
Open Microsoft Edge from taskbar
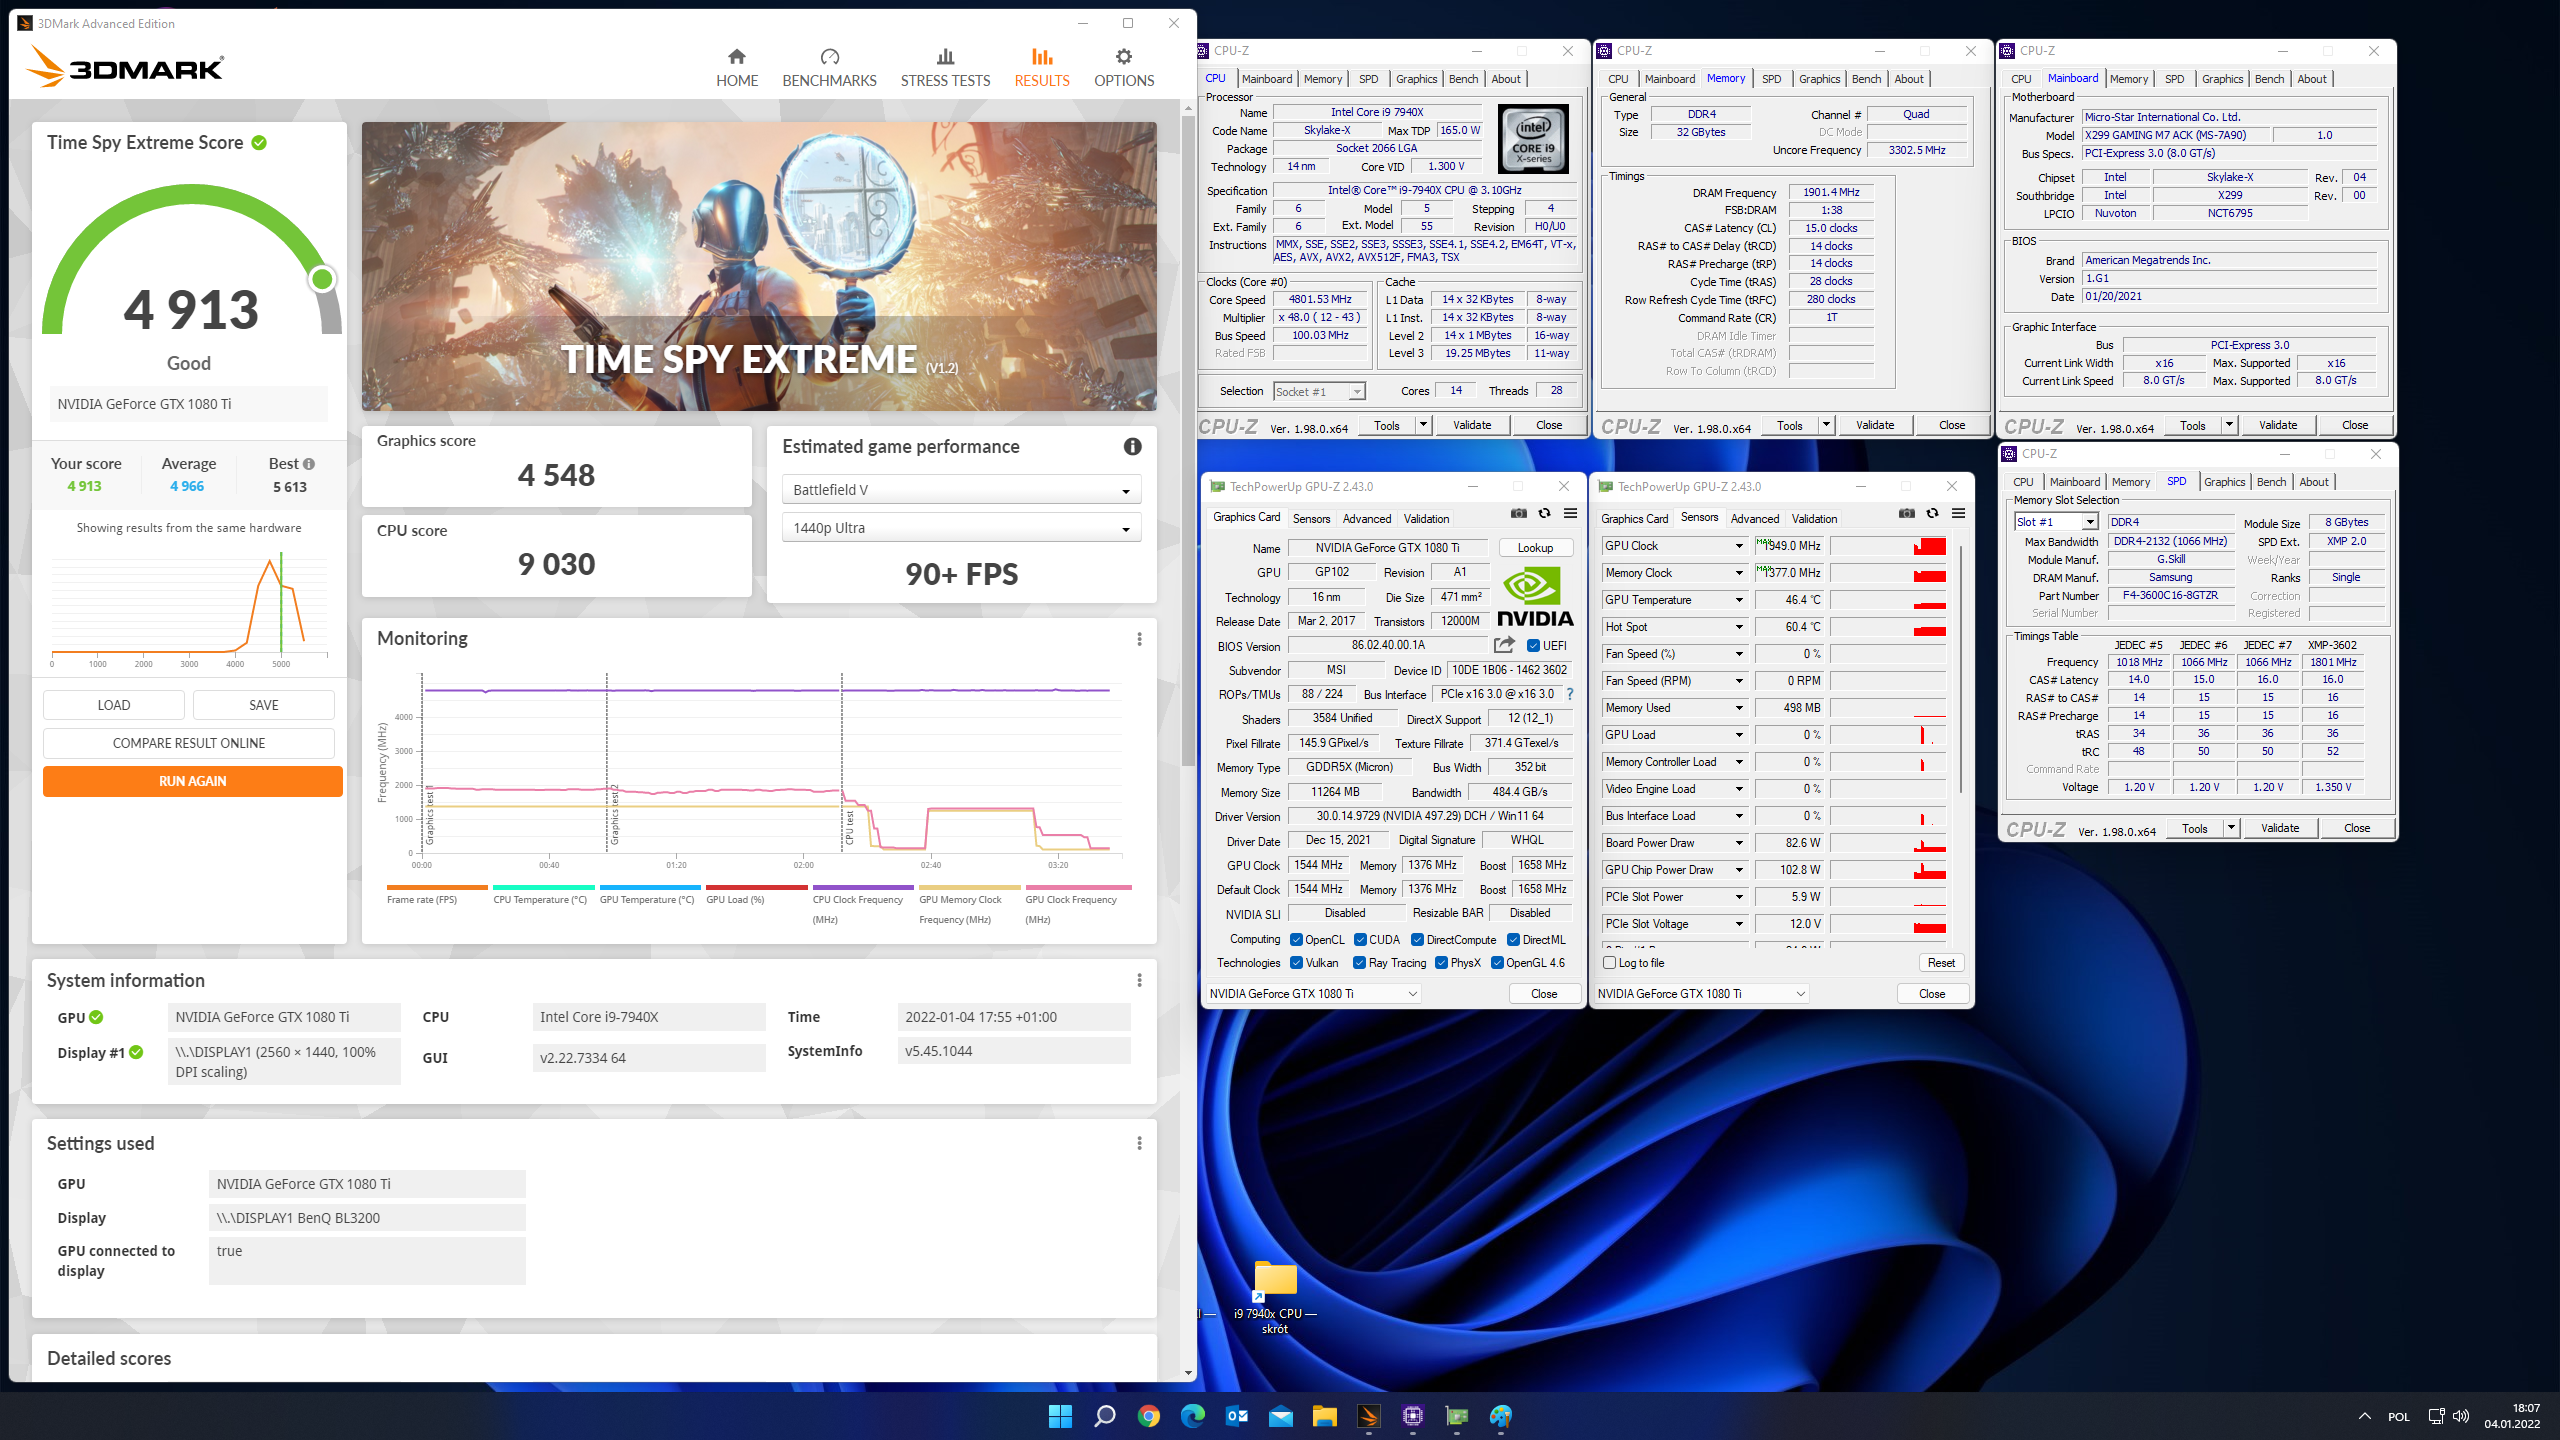[1192, 1416]
